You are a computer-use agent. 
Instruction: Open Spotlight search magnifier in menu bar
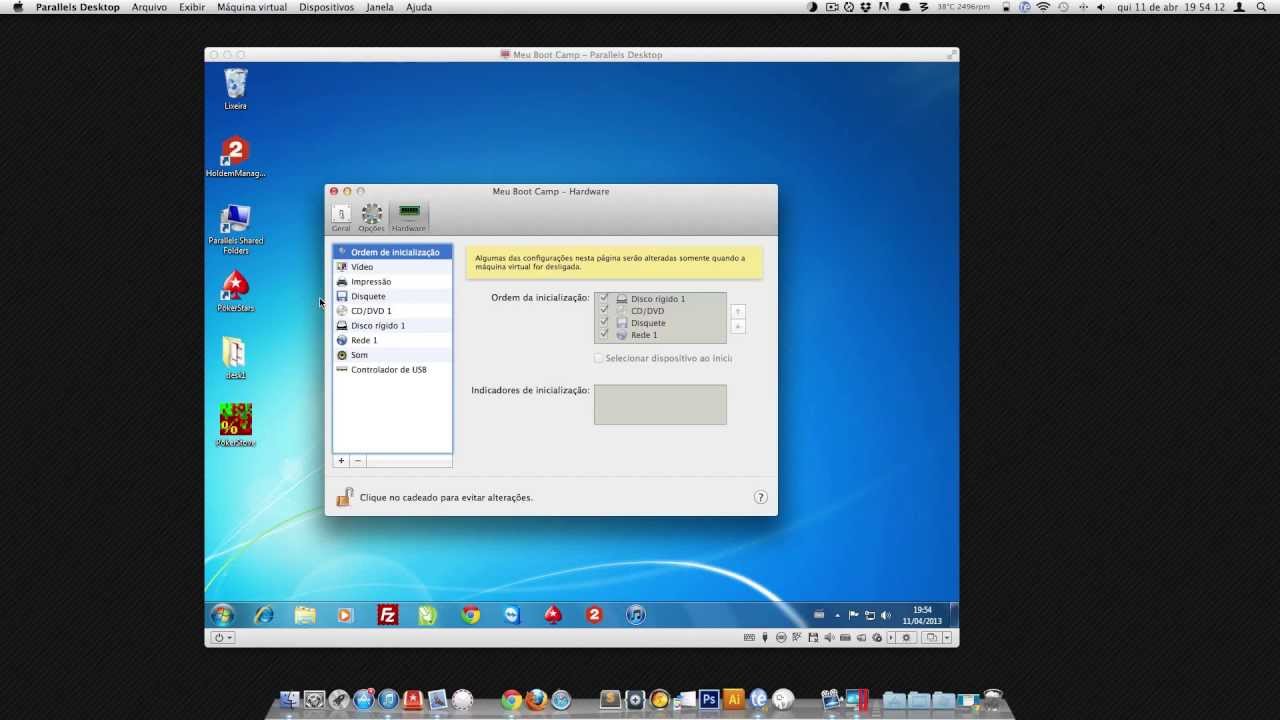click(1261, 7)
